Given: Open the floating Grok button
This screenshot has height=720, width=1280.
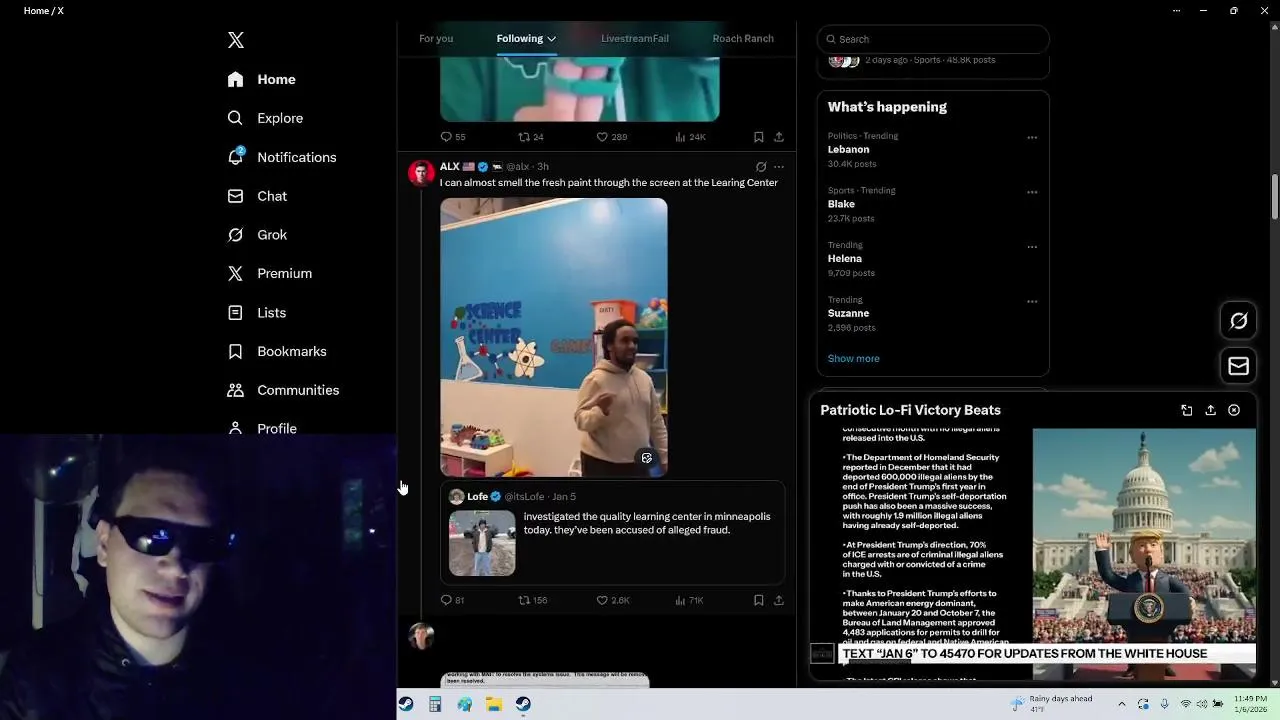Looking at the screenshot, I should [x=1238, y=321].
